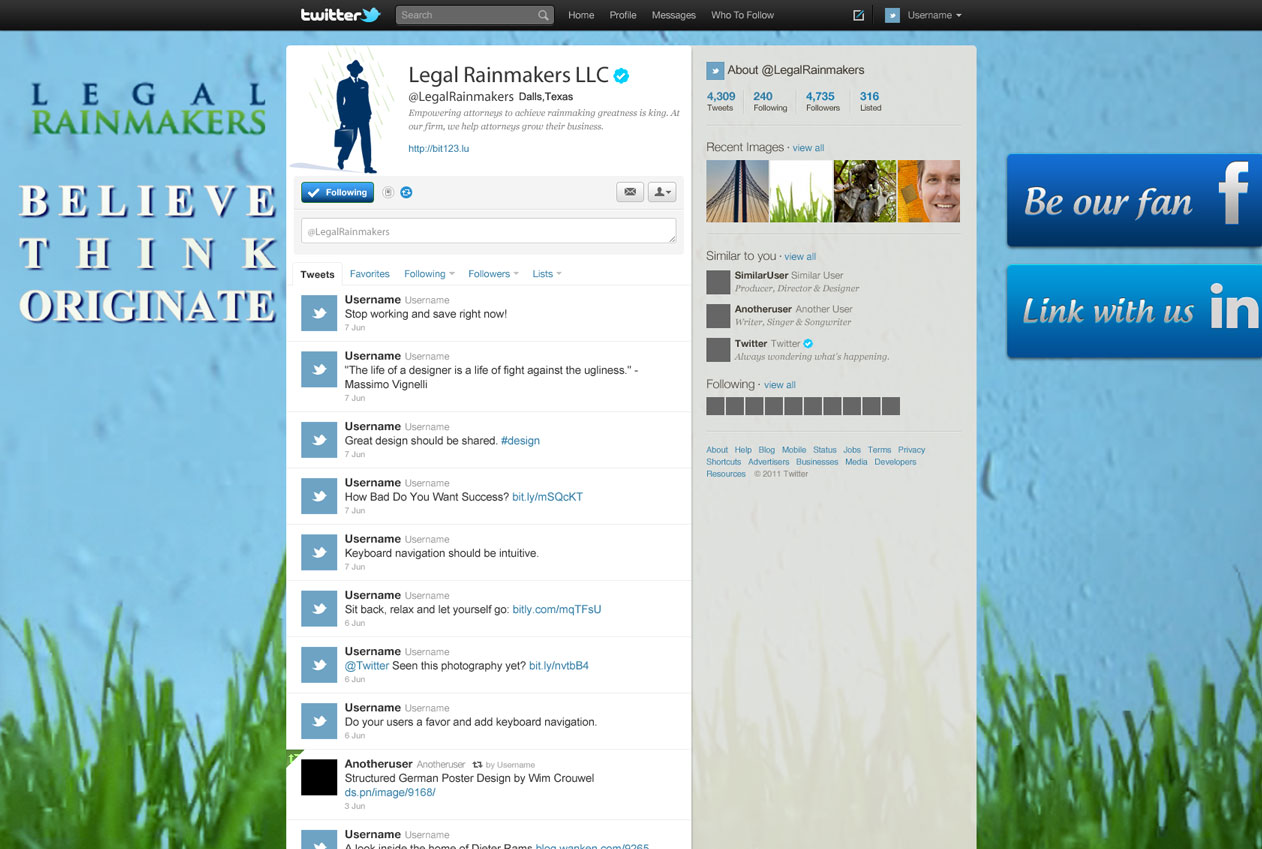Open Messages in the top navigation

coord(673,15)
